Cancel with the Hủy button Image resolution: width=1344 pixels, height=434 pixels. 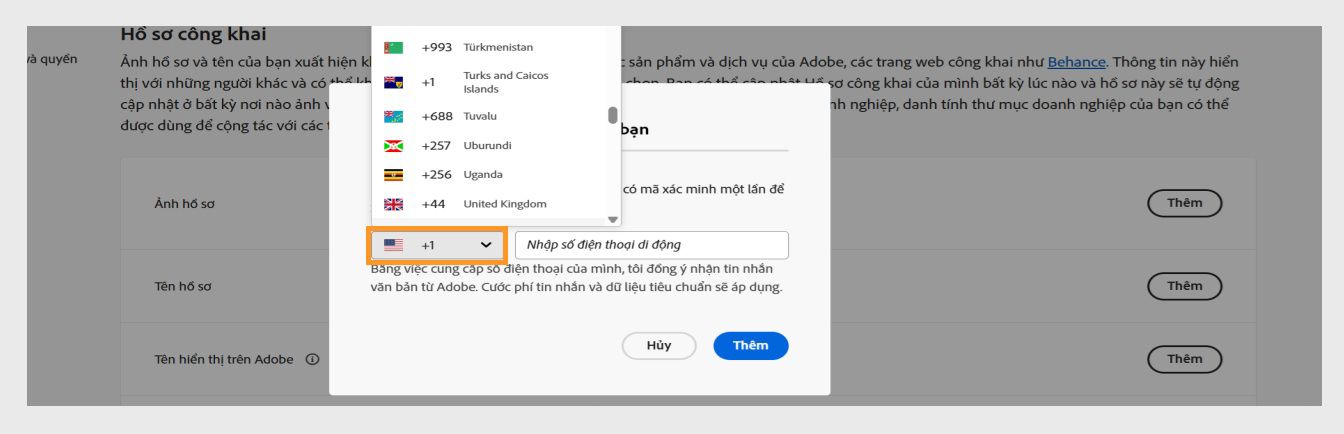coord(658,346)
